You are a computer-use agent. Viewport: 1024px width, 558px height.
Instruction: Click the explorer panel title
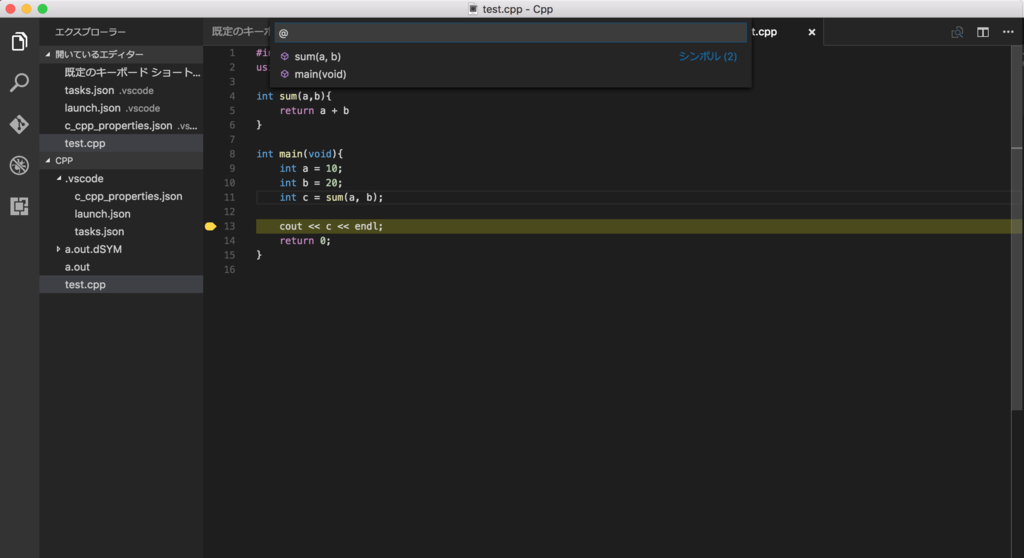(90, 32)
